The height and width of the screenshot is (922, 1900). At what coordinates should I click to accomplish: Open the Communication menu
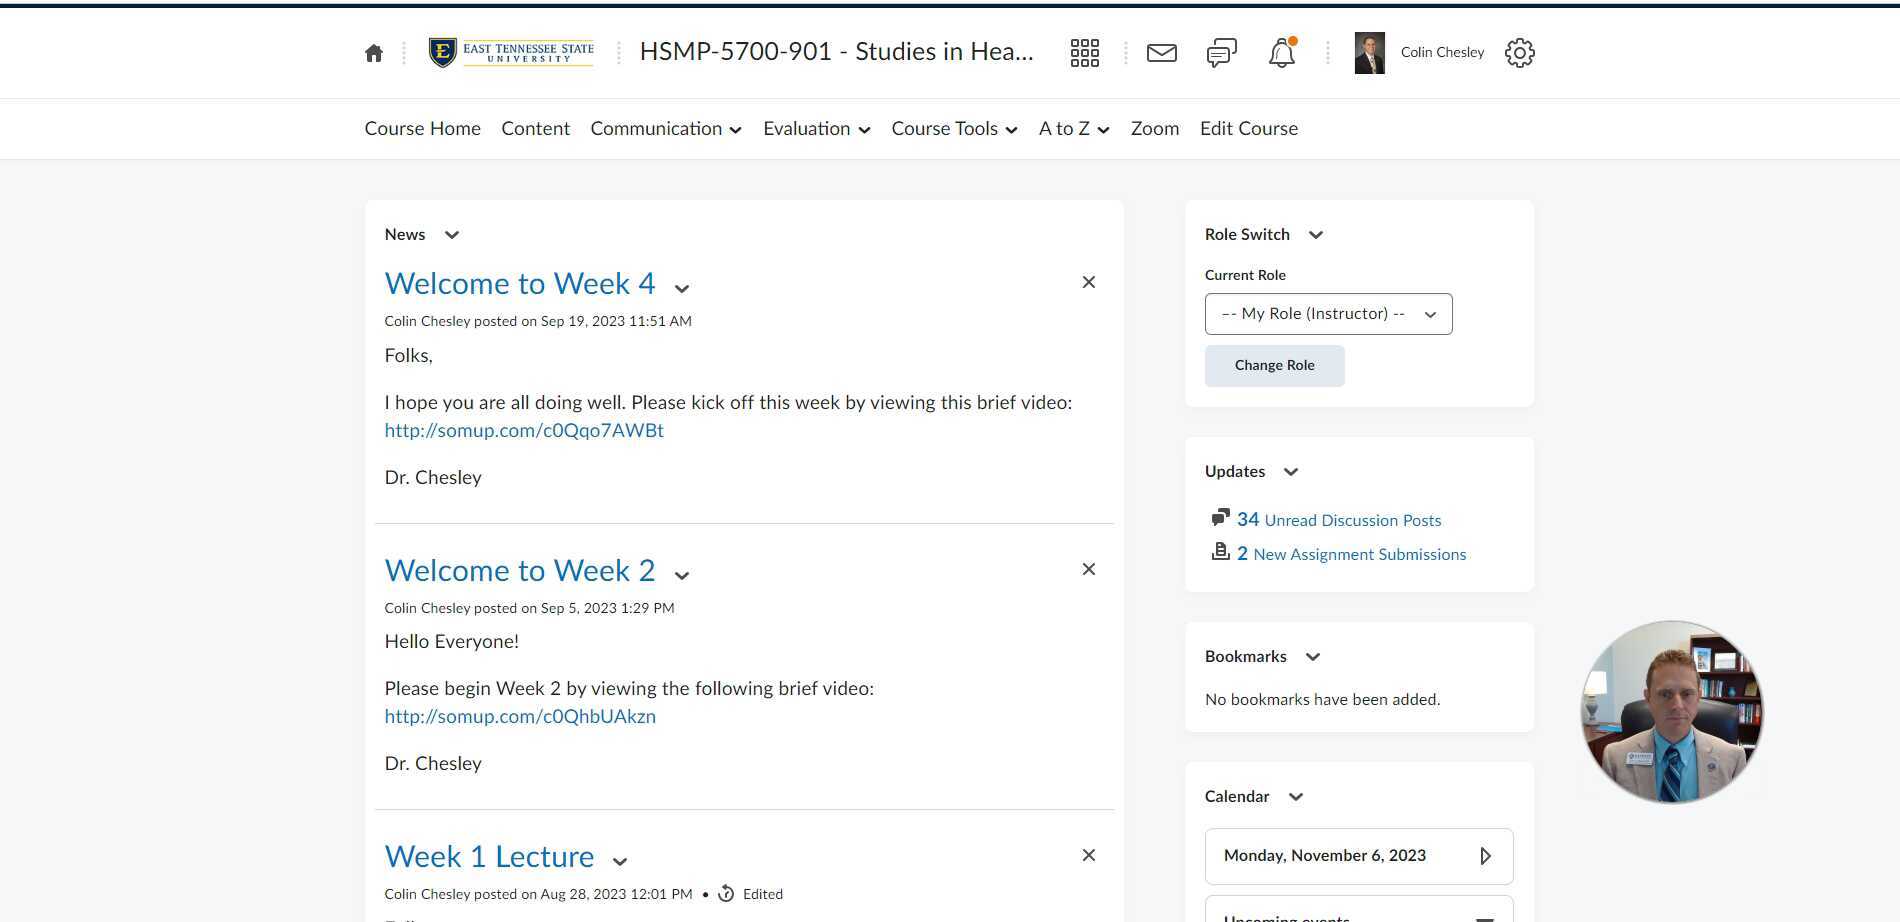(x=665, y=128)
